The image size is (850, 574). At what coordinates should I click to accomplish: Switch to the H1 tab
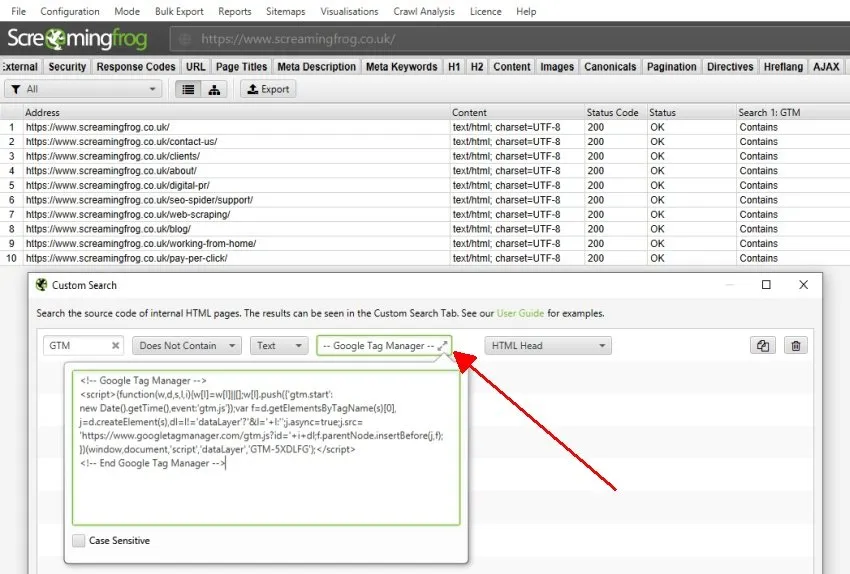tap(454, 67)
